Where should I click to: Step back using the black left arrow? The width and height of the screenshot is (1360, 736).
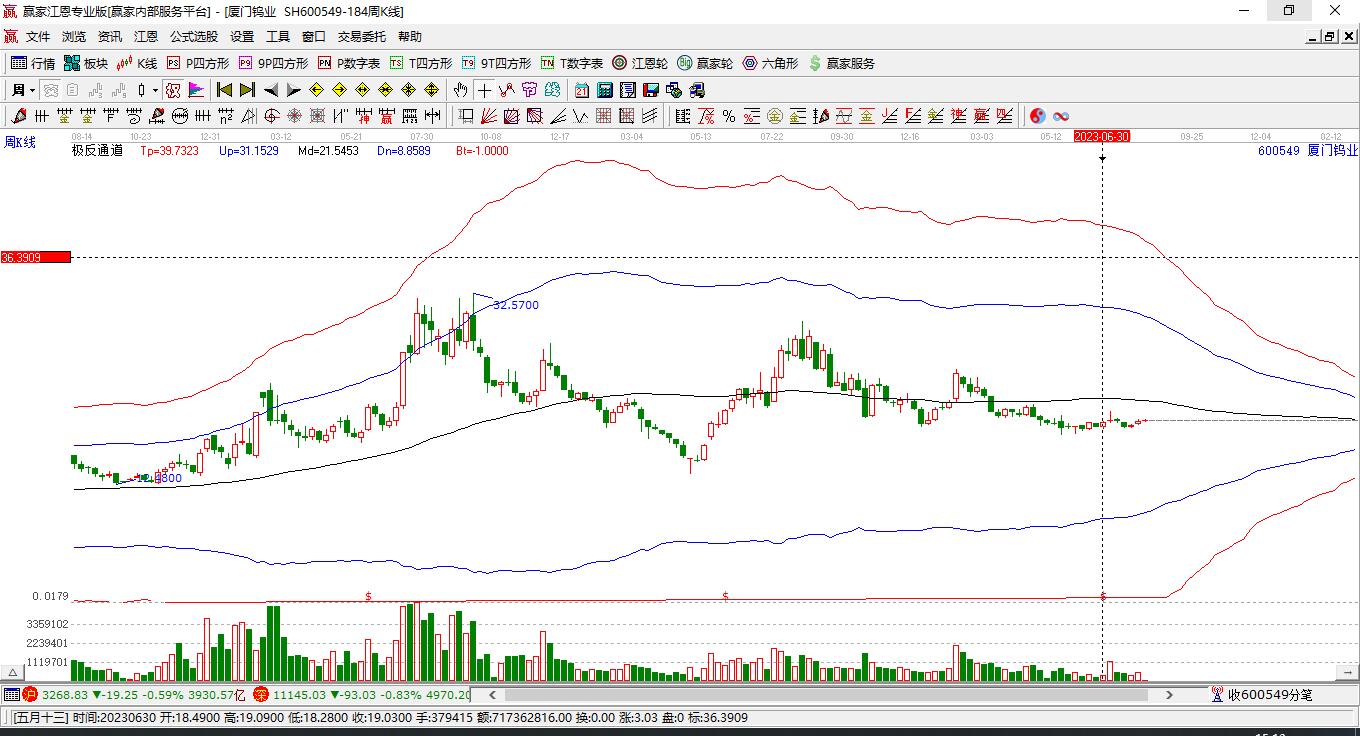[x=271, y=90]
